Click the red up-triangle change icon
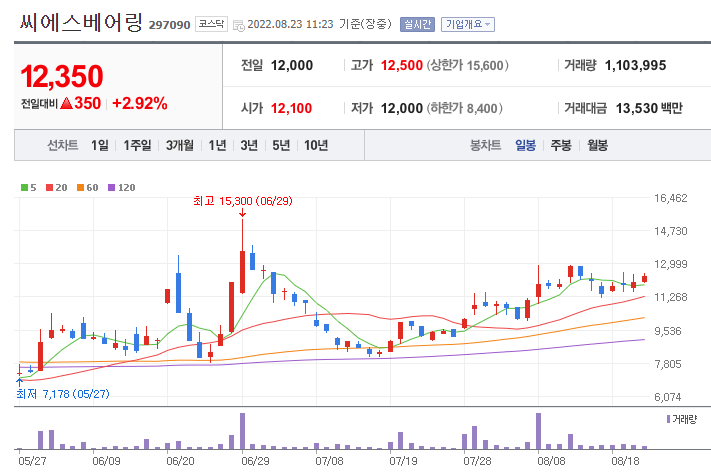The image size is (711, 473). coord(67,103)
